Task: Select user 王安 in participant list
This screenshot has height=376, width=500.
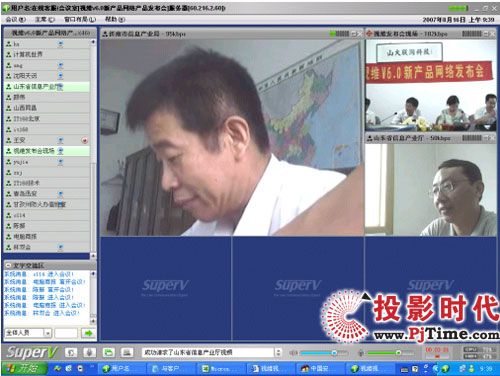Action: (47, 140)
